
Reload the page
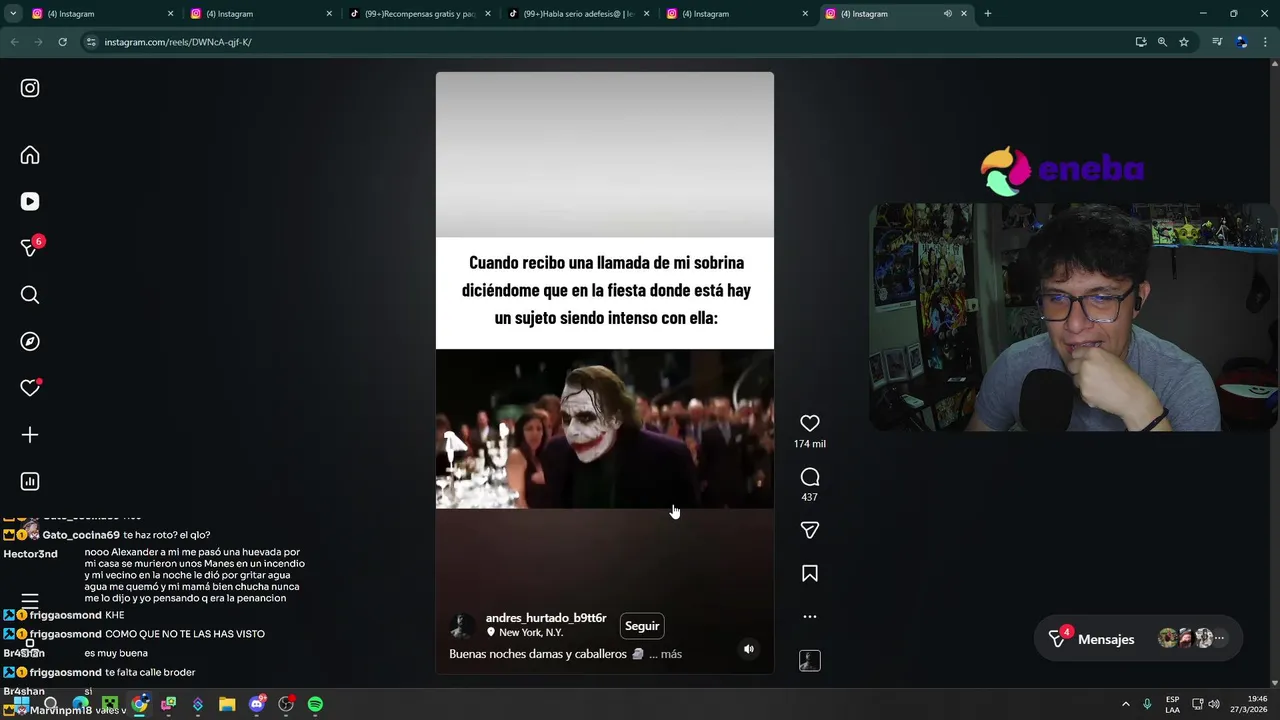tap(62, 42)
